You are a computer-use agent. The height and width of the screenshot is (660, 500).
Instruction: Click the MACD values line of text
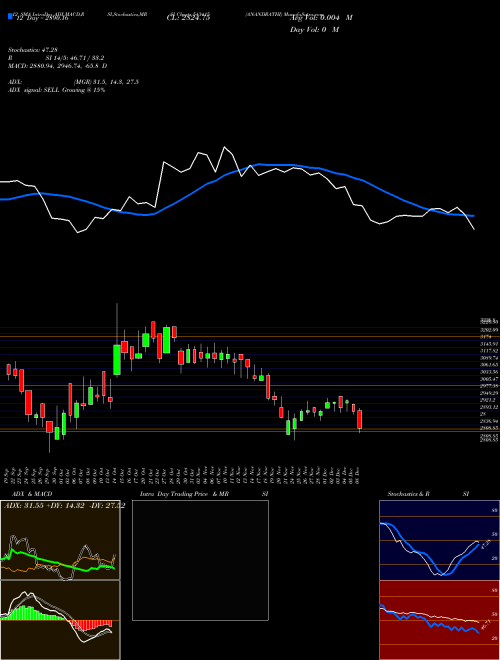pos(58,66)
